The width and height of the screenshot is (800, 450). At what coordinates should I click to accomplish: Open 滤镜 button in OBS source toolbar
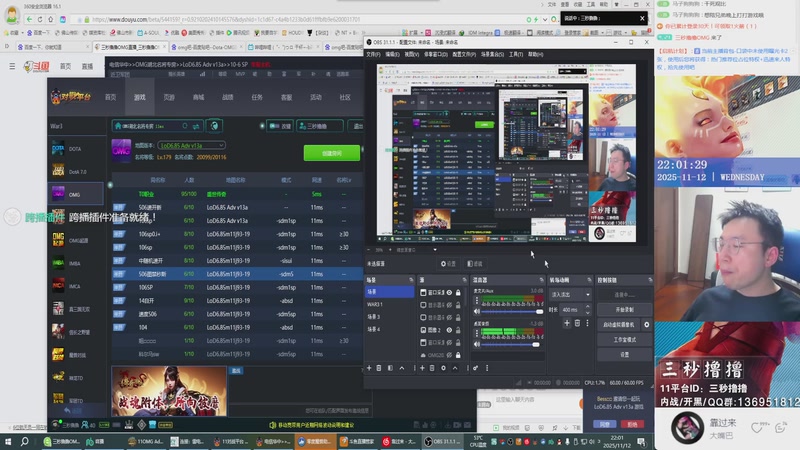(474, 264)
